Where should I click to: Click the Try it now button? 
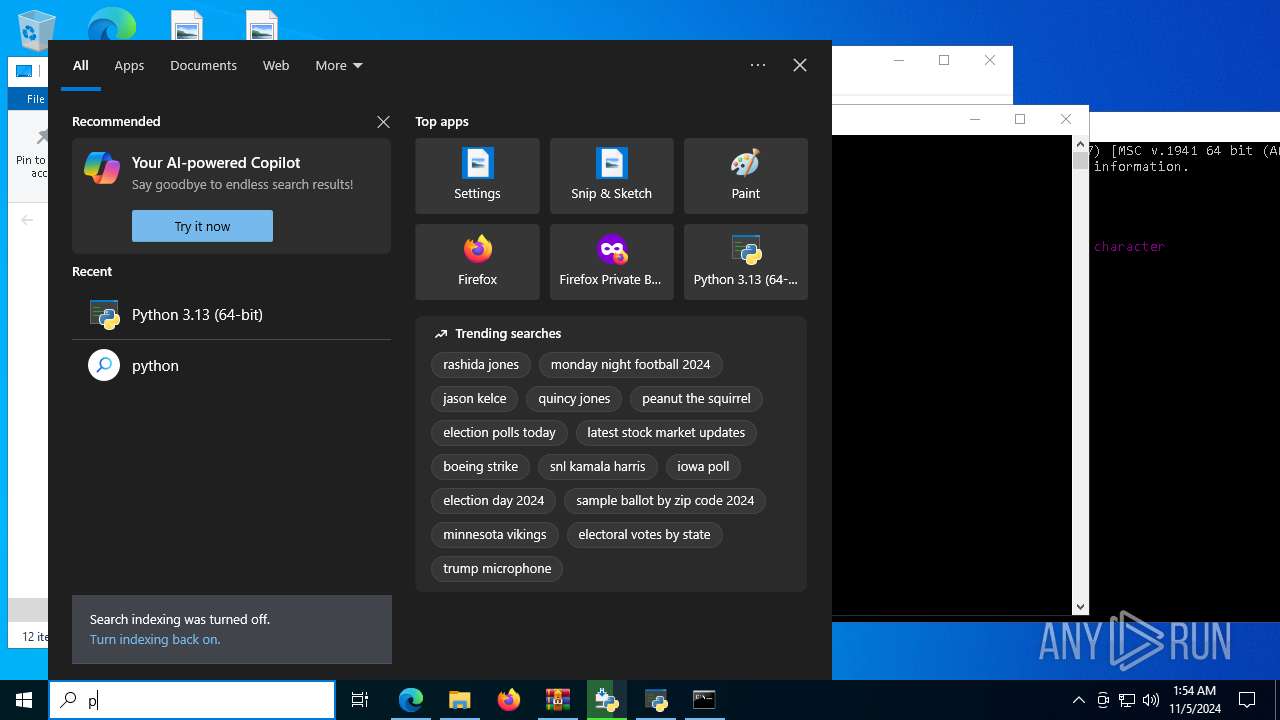point(202,226)
